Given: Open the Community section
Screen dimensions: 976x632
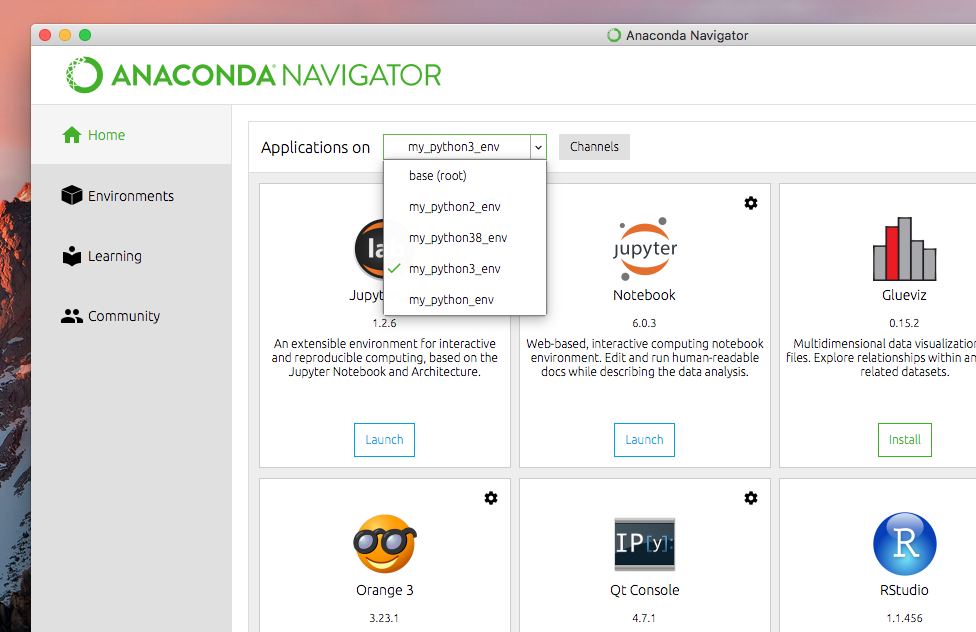Looking at the screenshot, I should point(123,316).
